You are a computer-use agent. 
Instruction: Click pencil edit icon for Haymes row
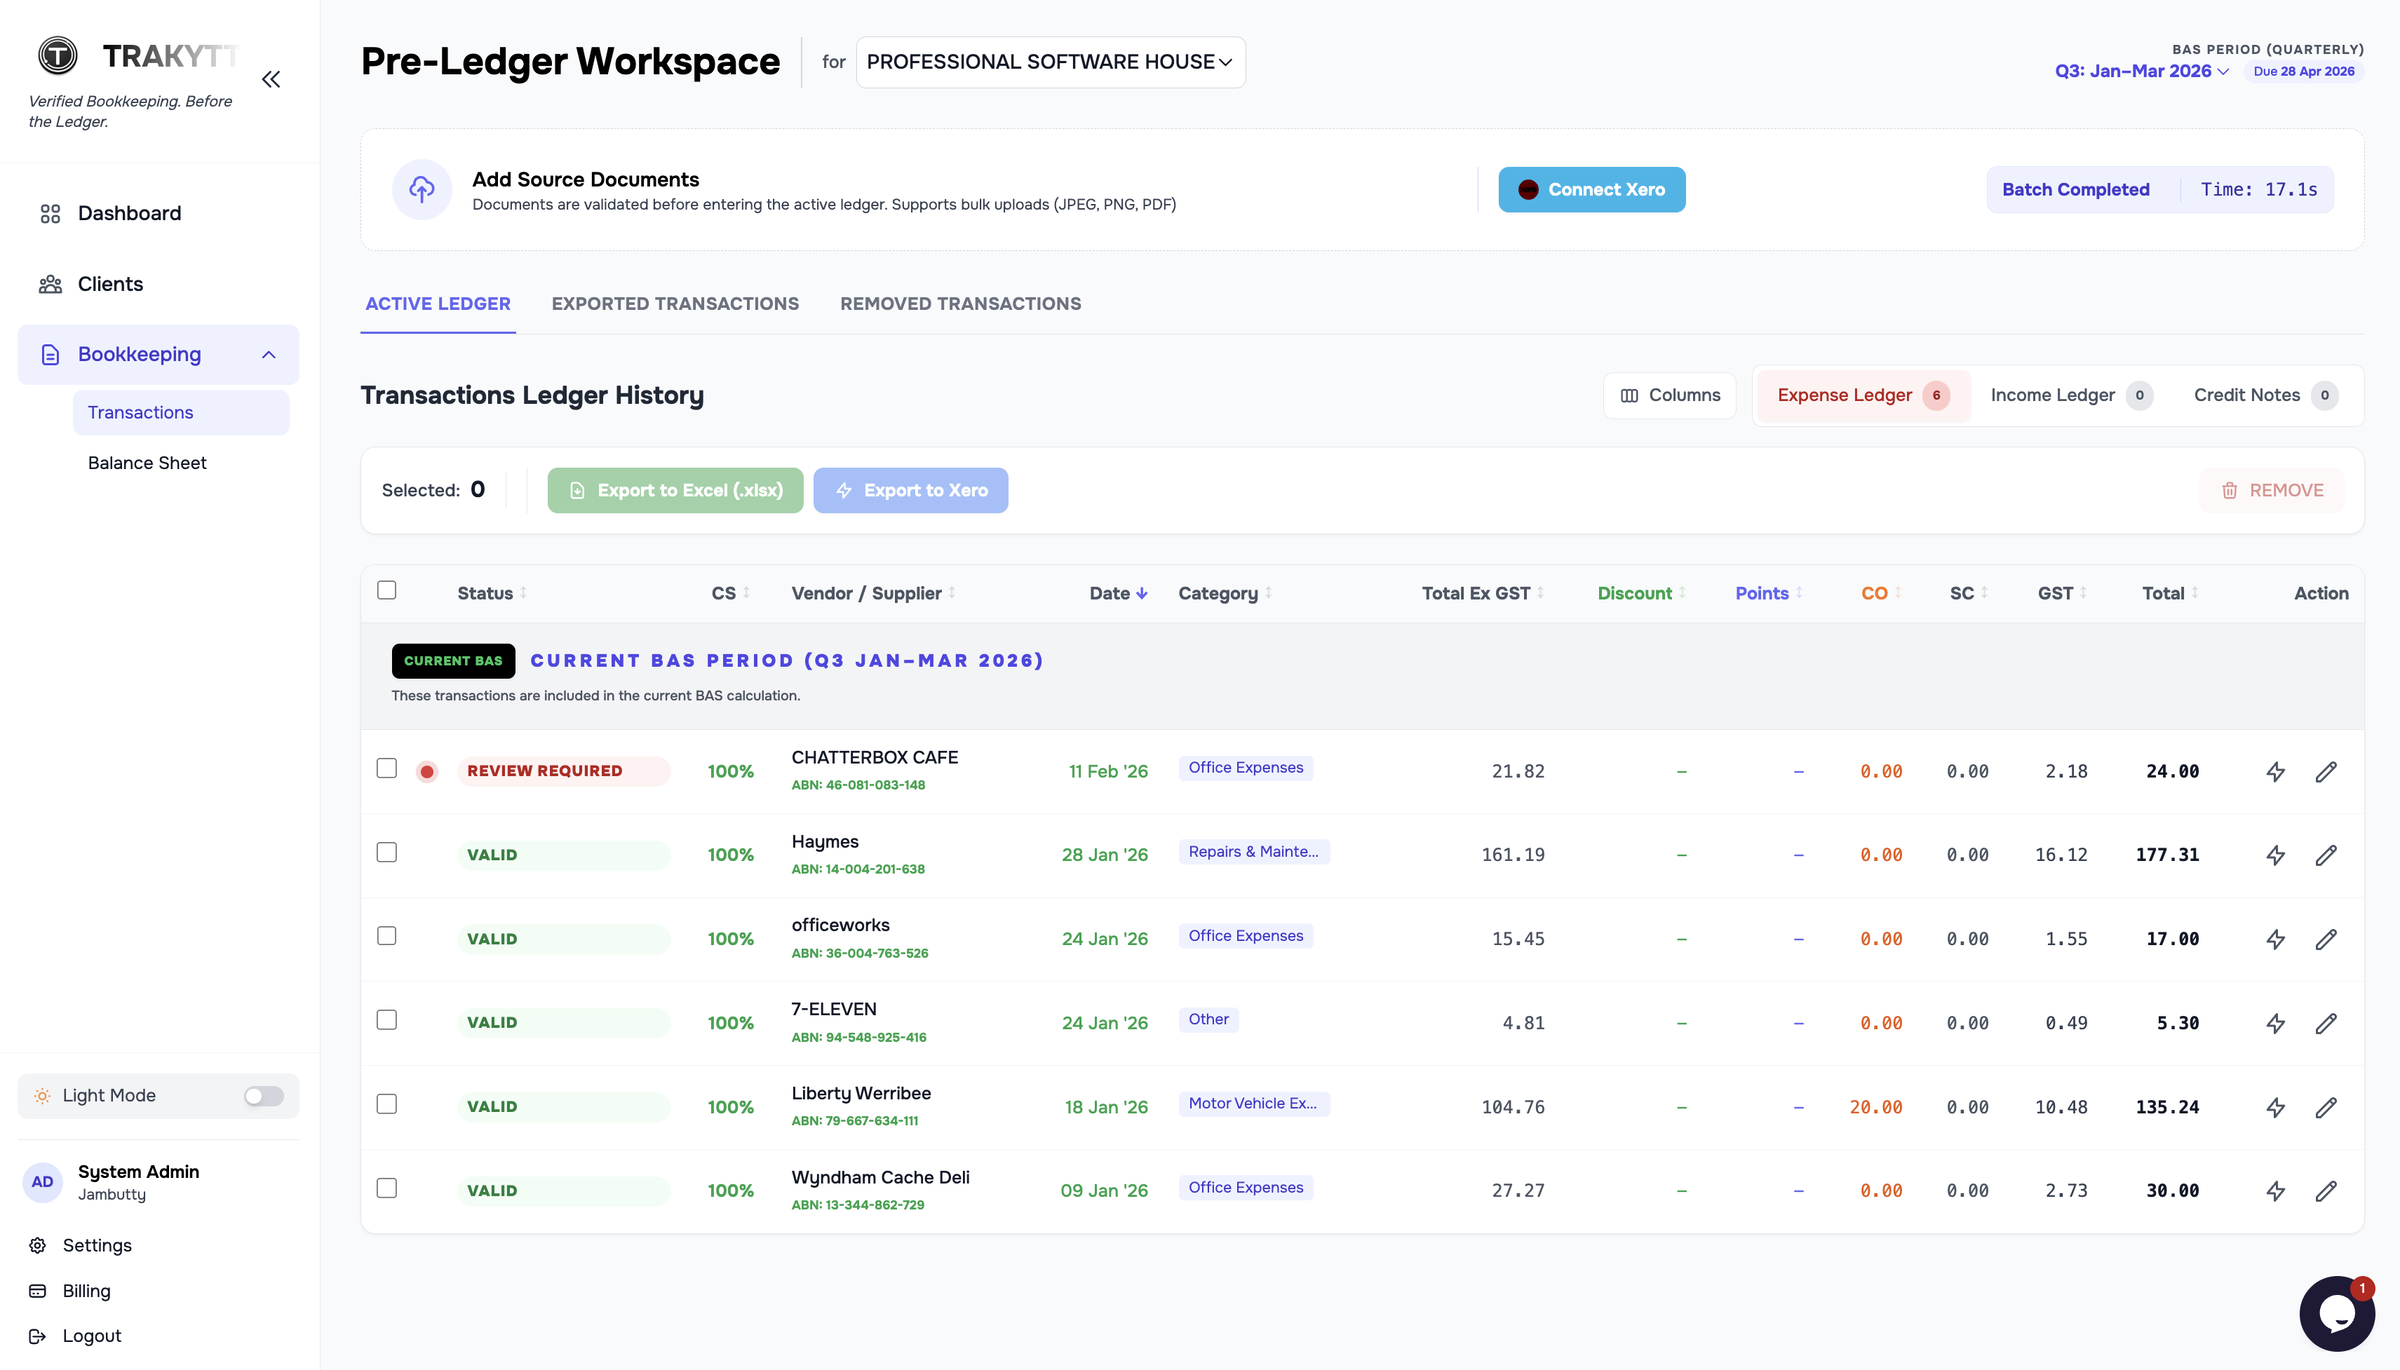point(2326,855)
